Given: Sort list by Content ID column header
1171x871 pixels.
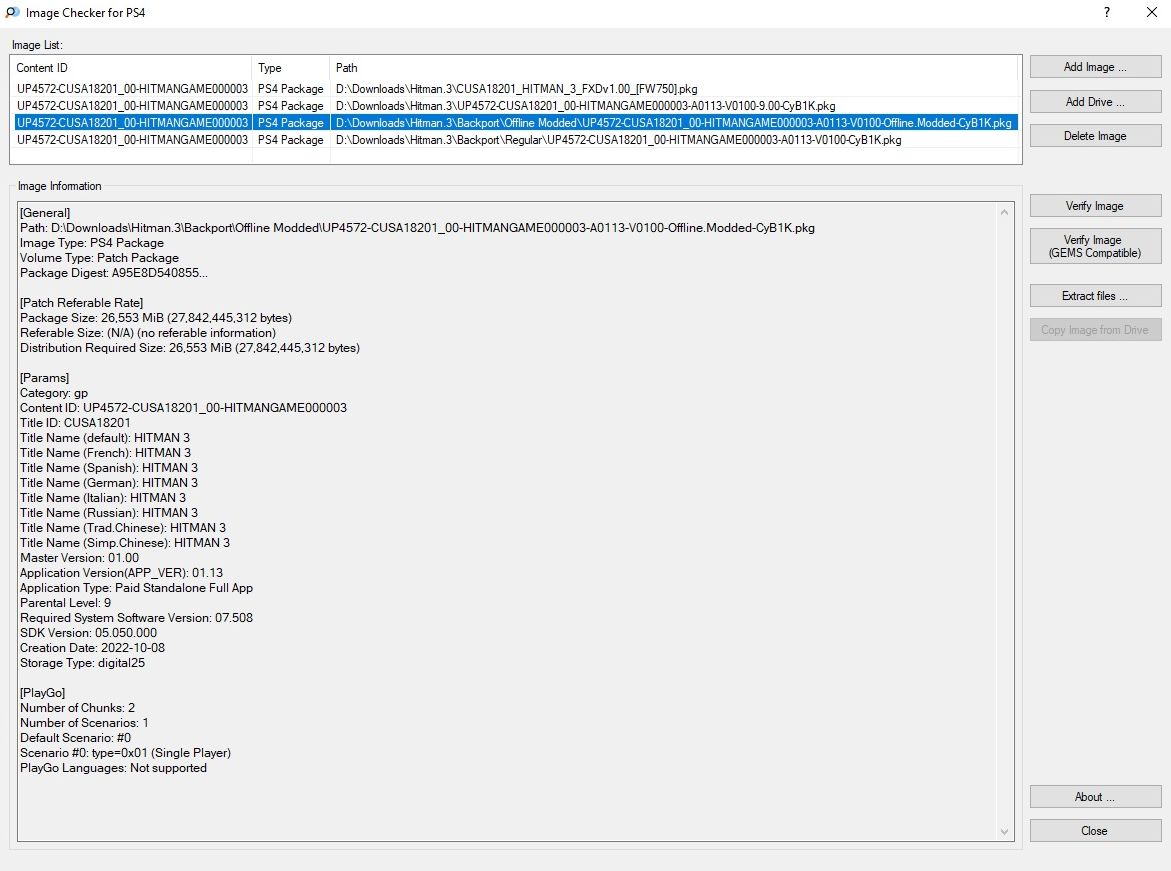Looking at the screenshot, I should [x=130, y=68].
